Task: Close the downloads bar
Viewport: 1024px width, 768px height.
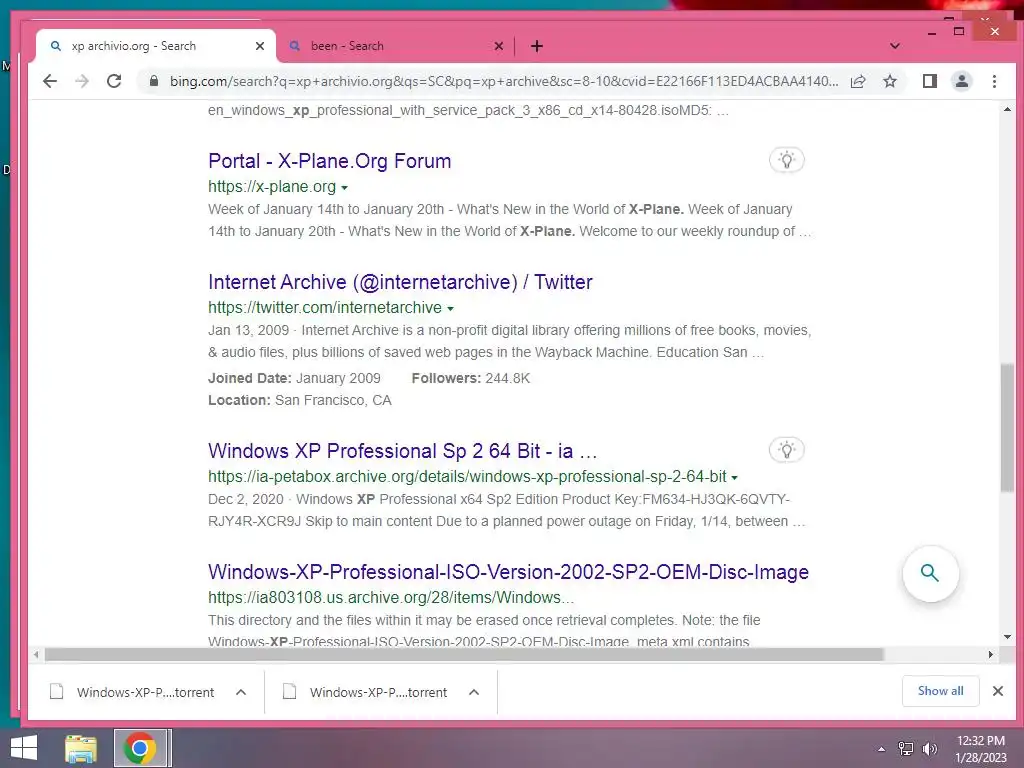Action: pos(998,691)
